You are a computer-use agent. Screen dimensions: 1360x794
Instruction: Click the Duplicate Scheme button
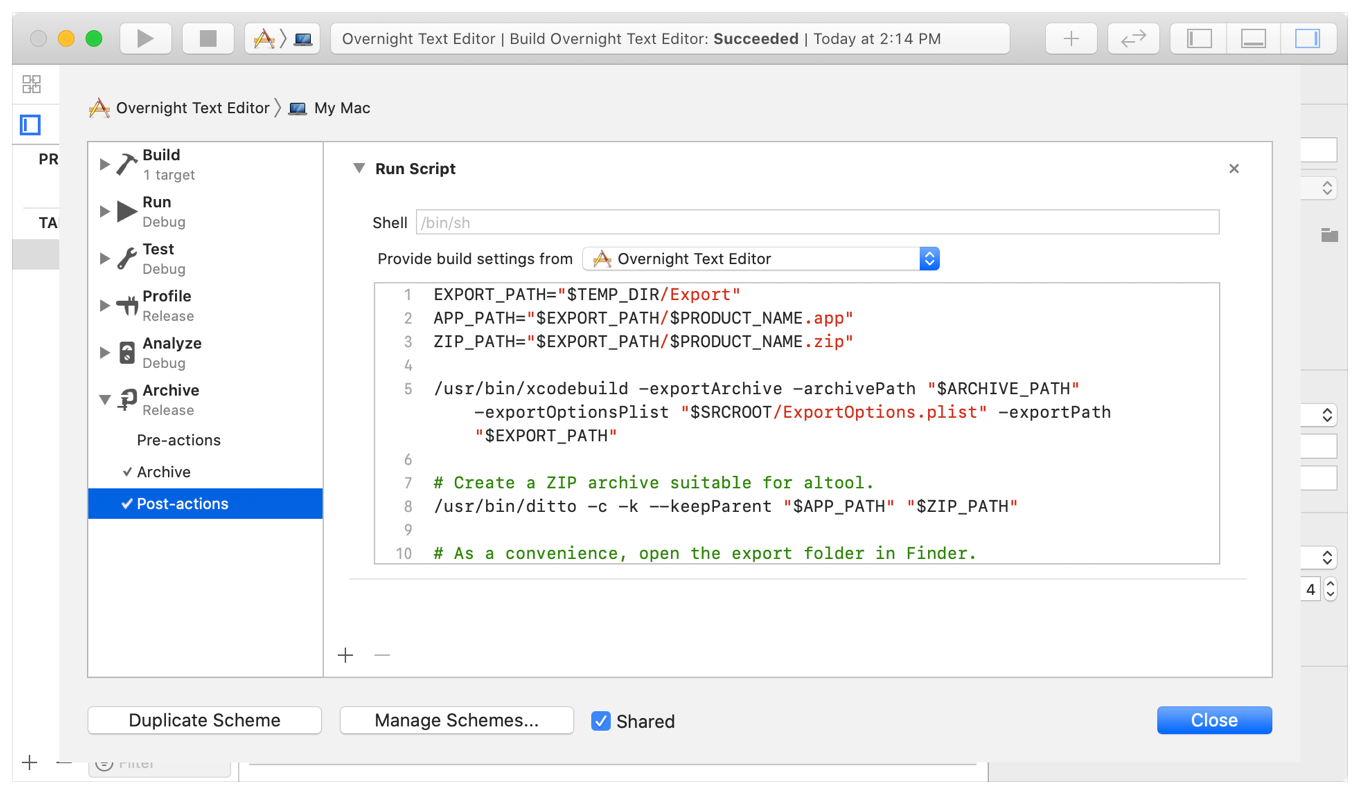[205, 720]
